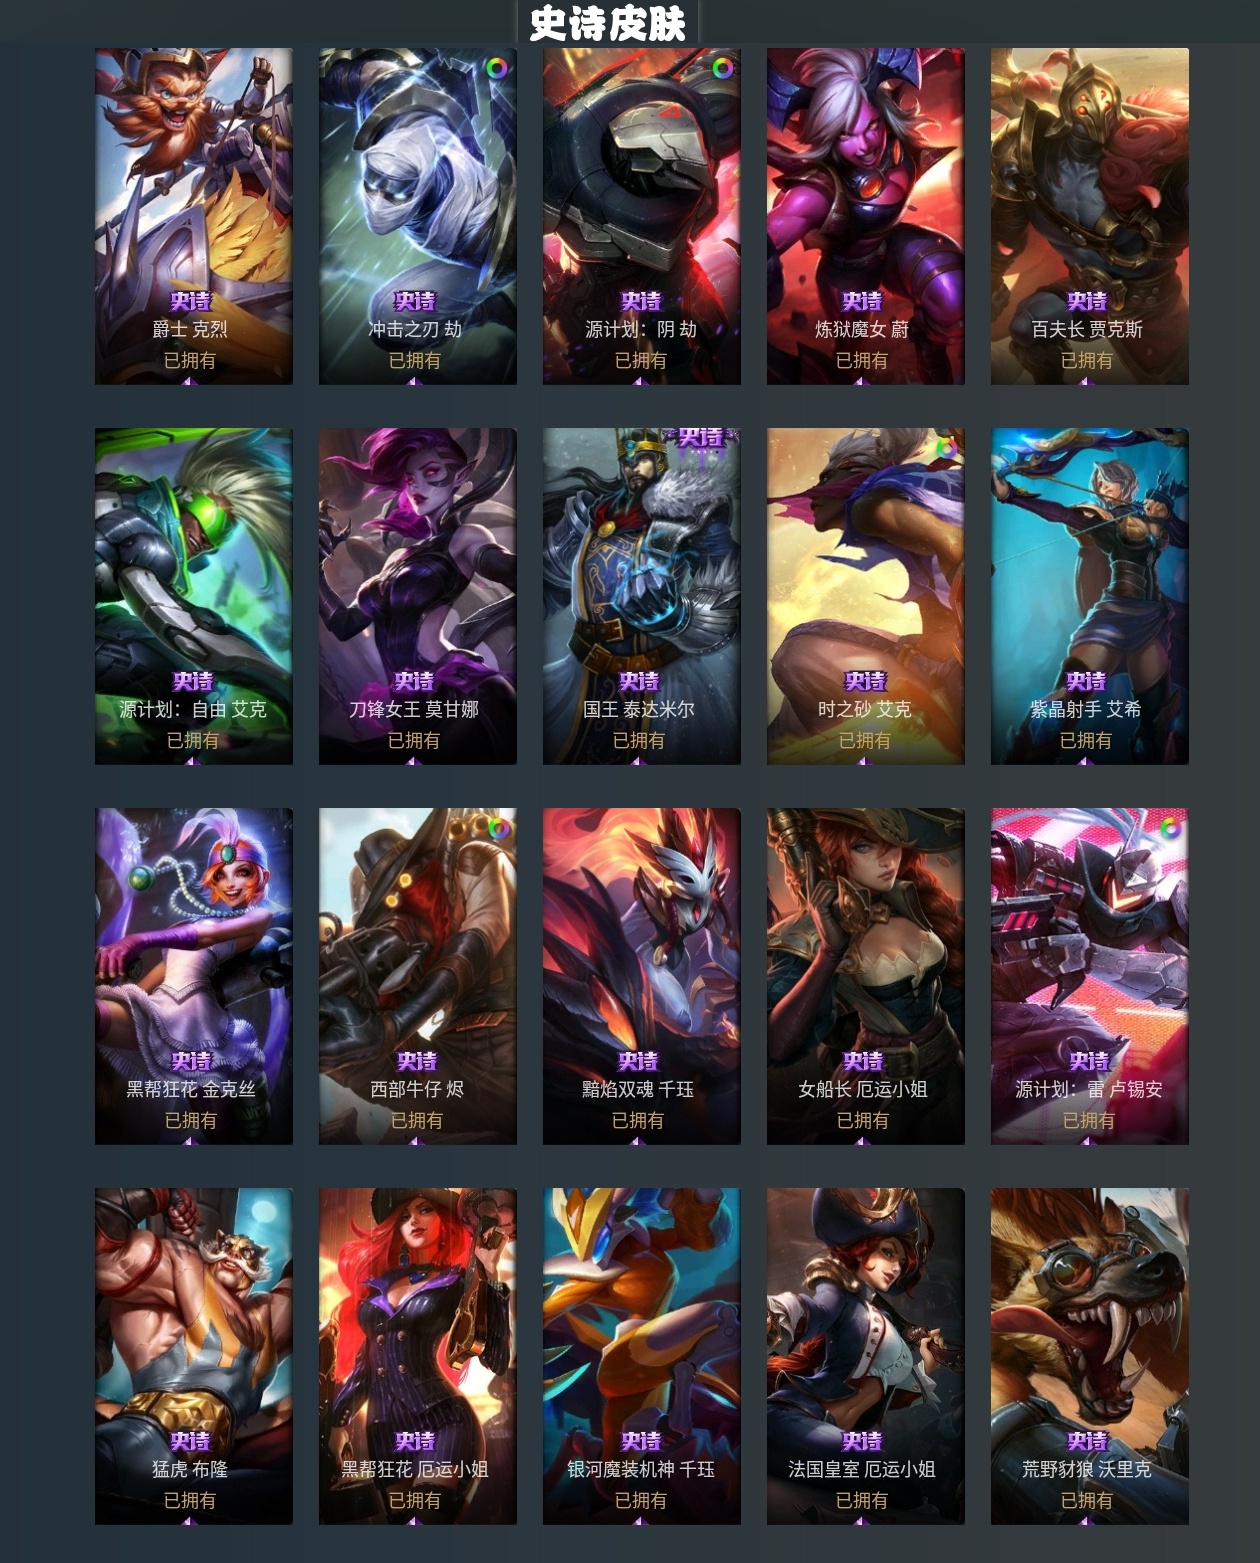1260x1563 pixels.
Task: Select the 紫晶射手 艾希 skin card
Action: click(x=1089, y=596)
